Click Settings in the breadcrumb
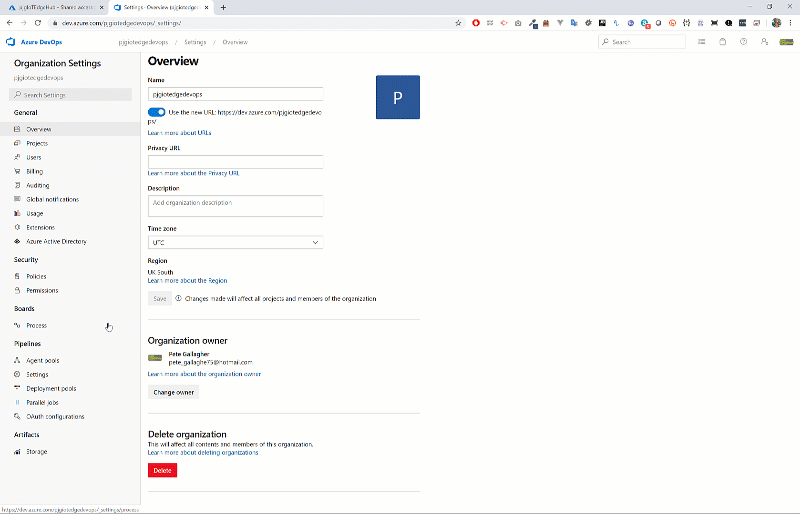 (x=195, y=42)
